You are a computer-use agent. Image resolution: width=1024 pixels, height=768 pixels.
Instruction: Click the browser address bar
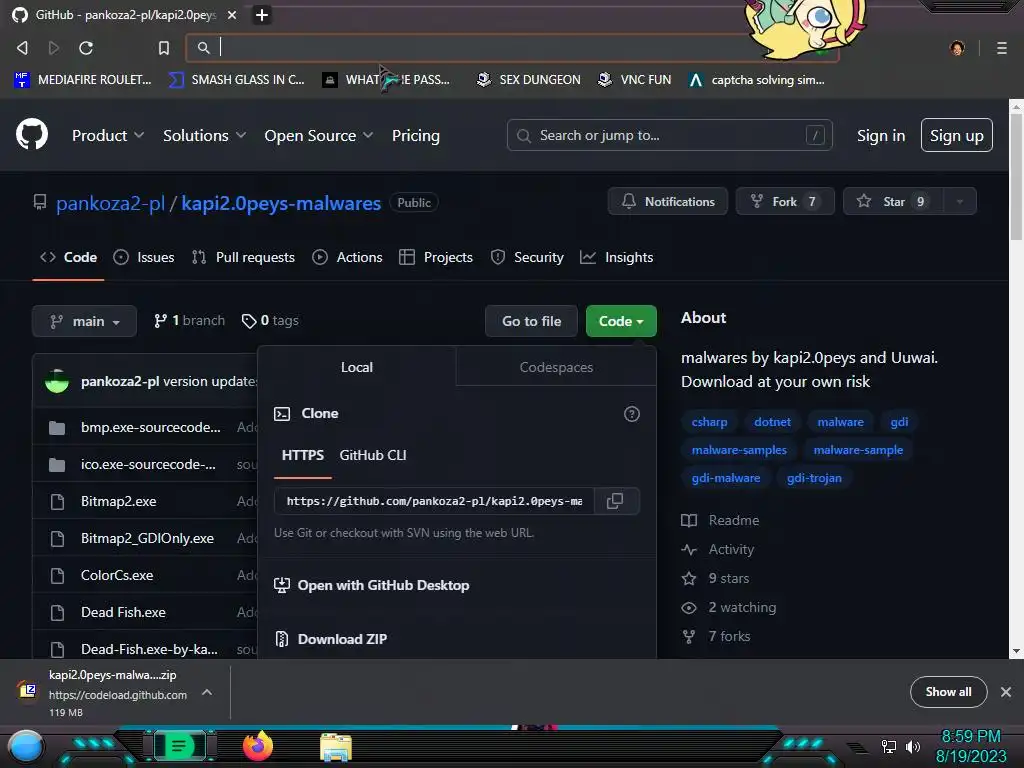tap(513, 48)
